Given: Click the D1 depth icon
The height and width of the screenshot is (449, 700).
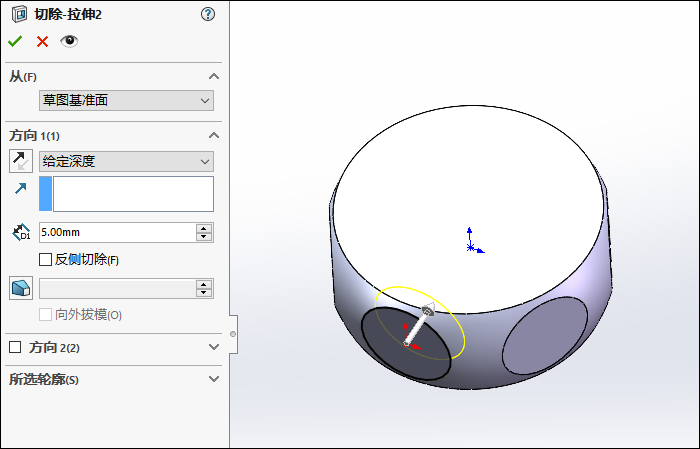Looking at the screenshot, I should click(21, 233).
